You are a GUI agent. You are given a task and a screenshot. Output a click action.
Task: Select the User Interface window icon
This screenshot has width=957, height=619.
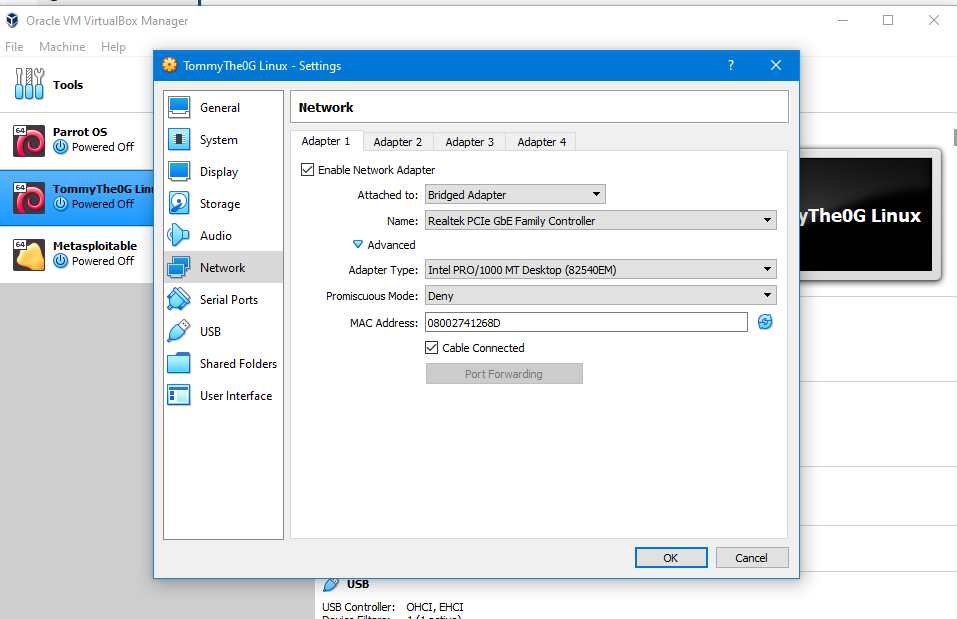tap(179, 396)
